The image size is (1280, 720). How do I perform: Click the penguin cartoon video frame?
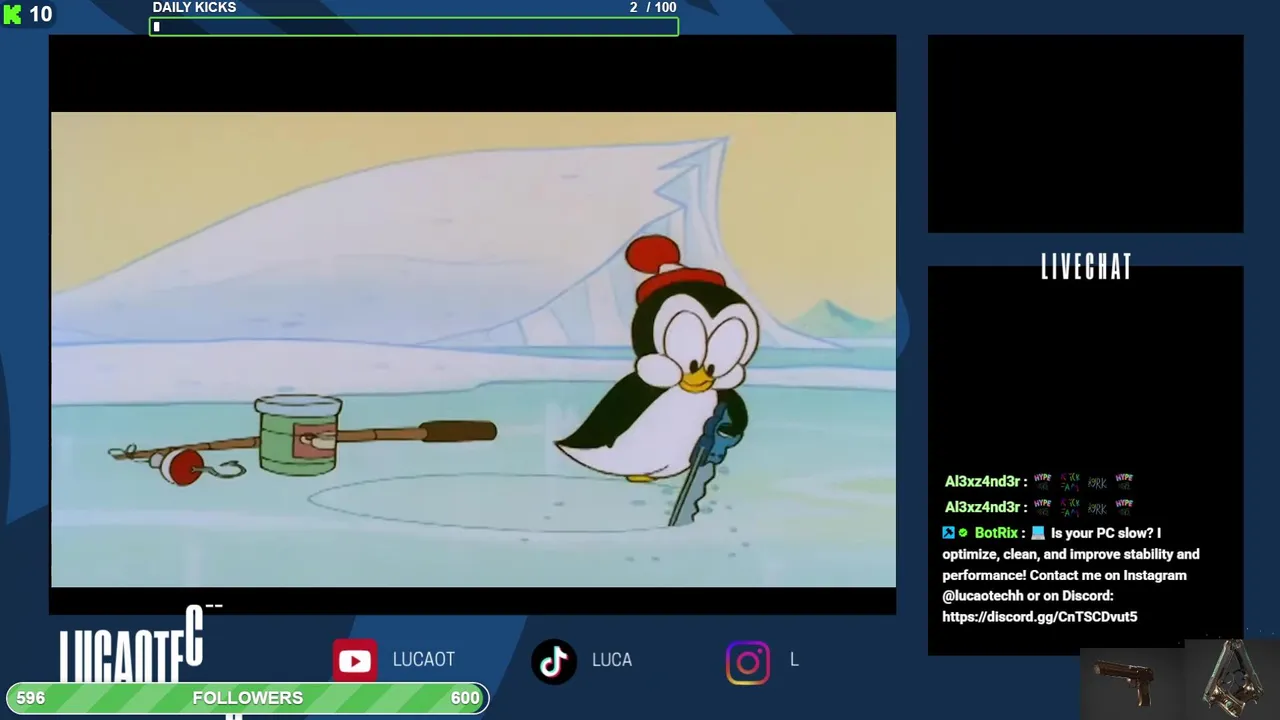(473, 349)
